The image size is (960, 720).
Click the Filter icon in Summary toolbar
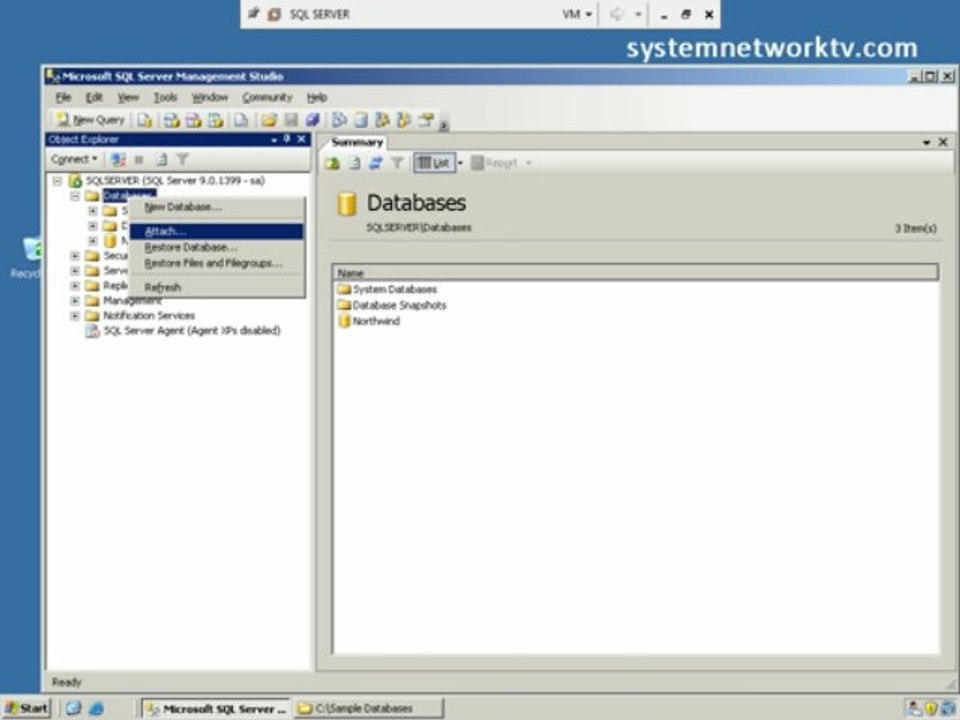click(397, 163)
